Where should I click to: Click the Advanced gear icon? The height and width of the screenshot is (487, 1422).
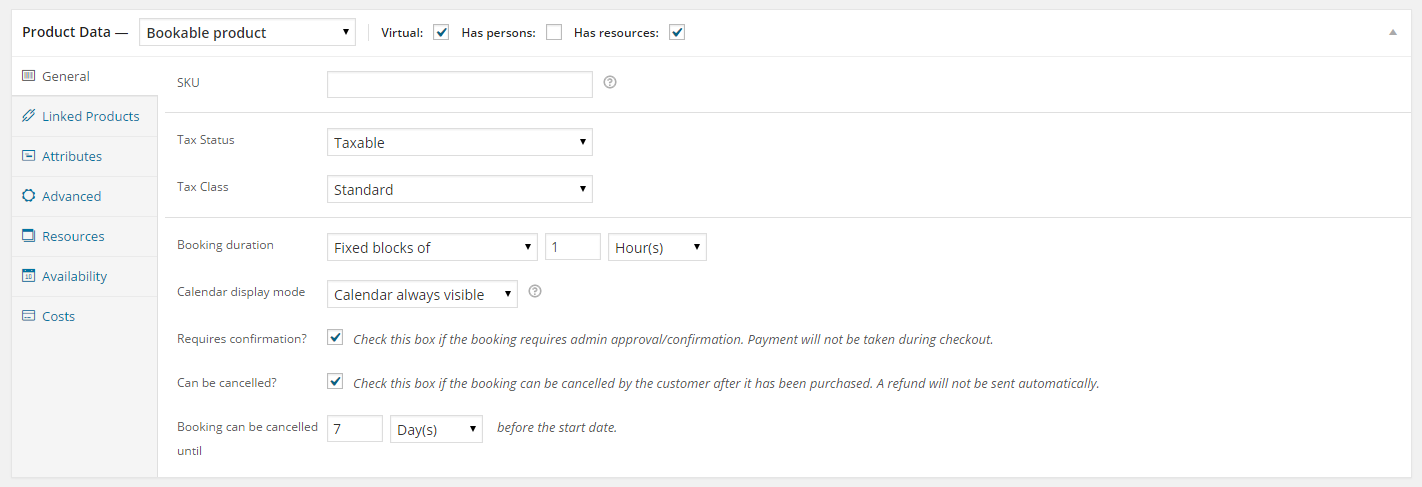pyautogui.click(x=28, y=196)
